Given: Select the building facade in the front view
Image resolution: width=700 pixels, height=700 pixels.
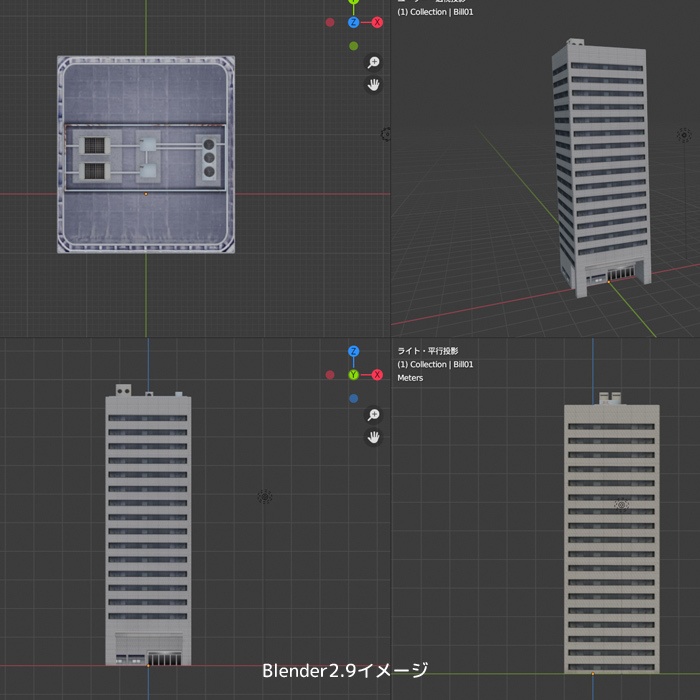Looking at the screenshot, I should tap(148, 525).
